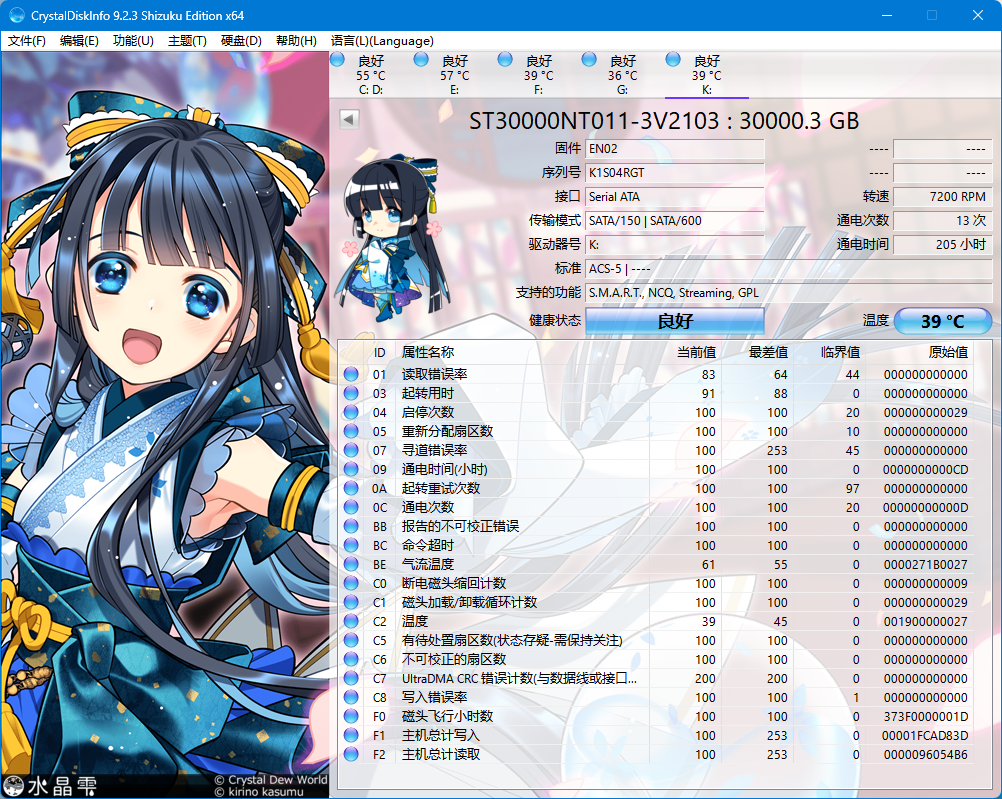Image resolution: width=1002 pixels, height=799 pixels.
Task: Click the status orb of row F0 磁头飞行小时数
Action: (351, 716)
